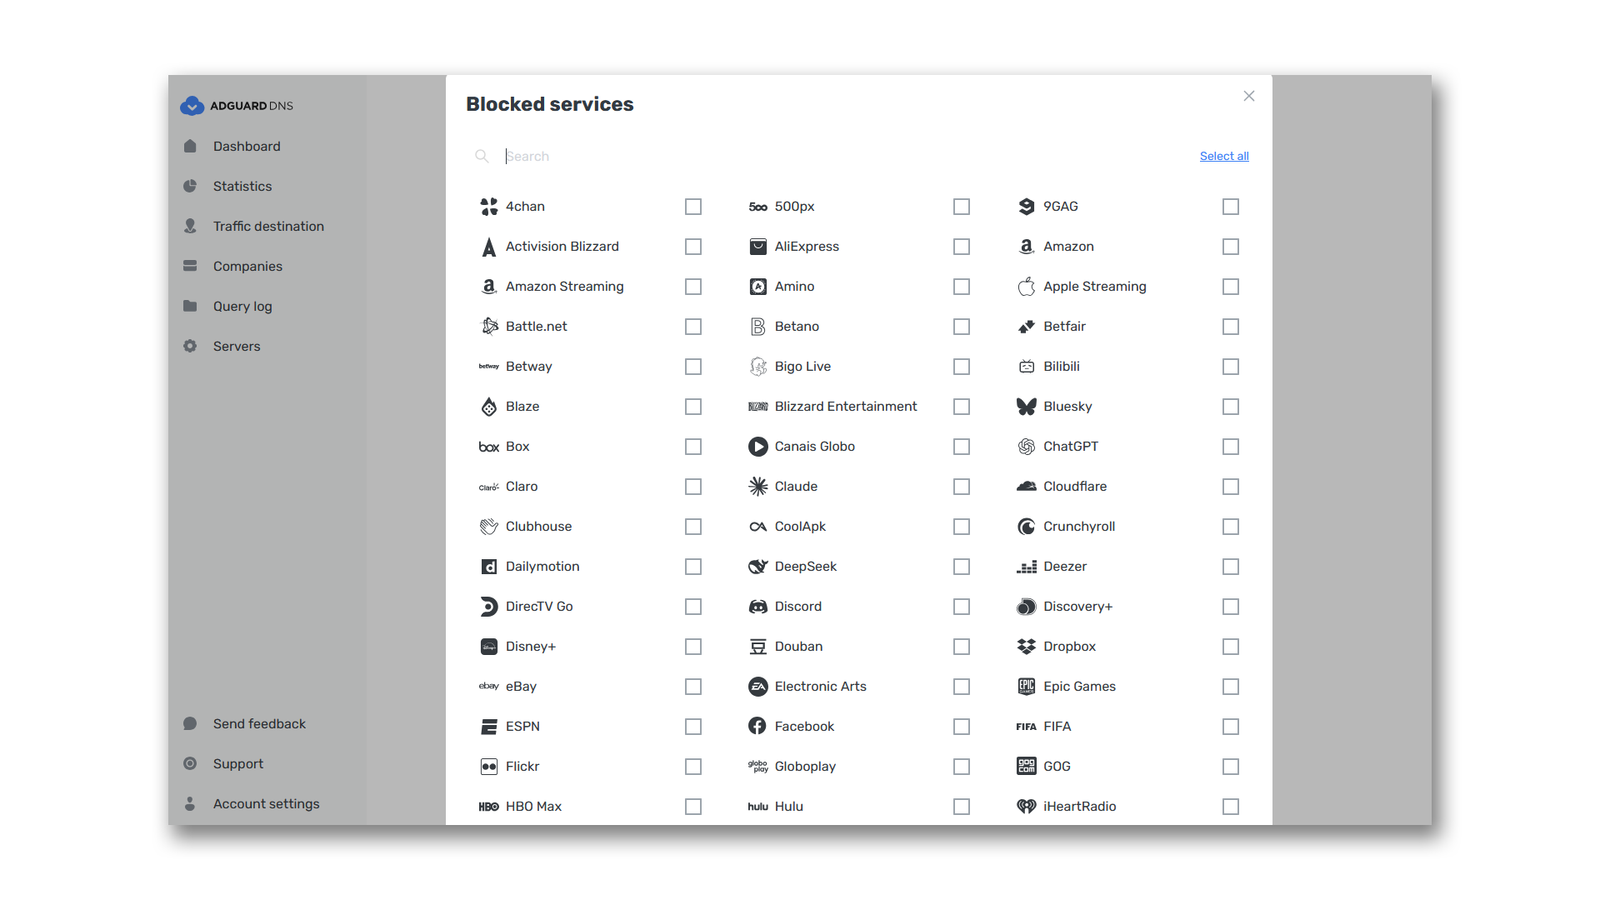
Task: Enable blocking for 4chan checkbox
Action: coord(693,206)
